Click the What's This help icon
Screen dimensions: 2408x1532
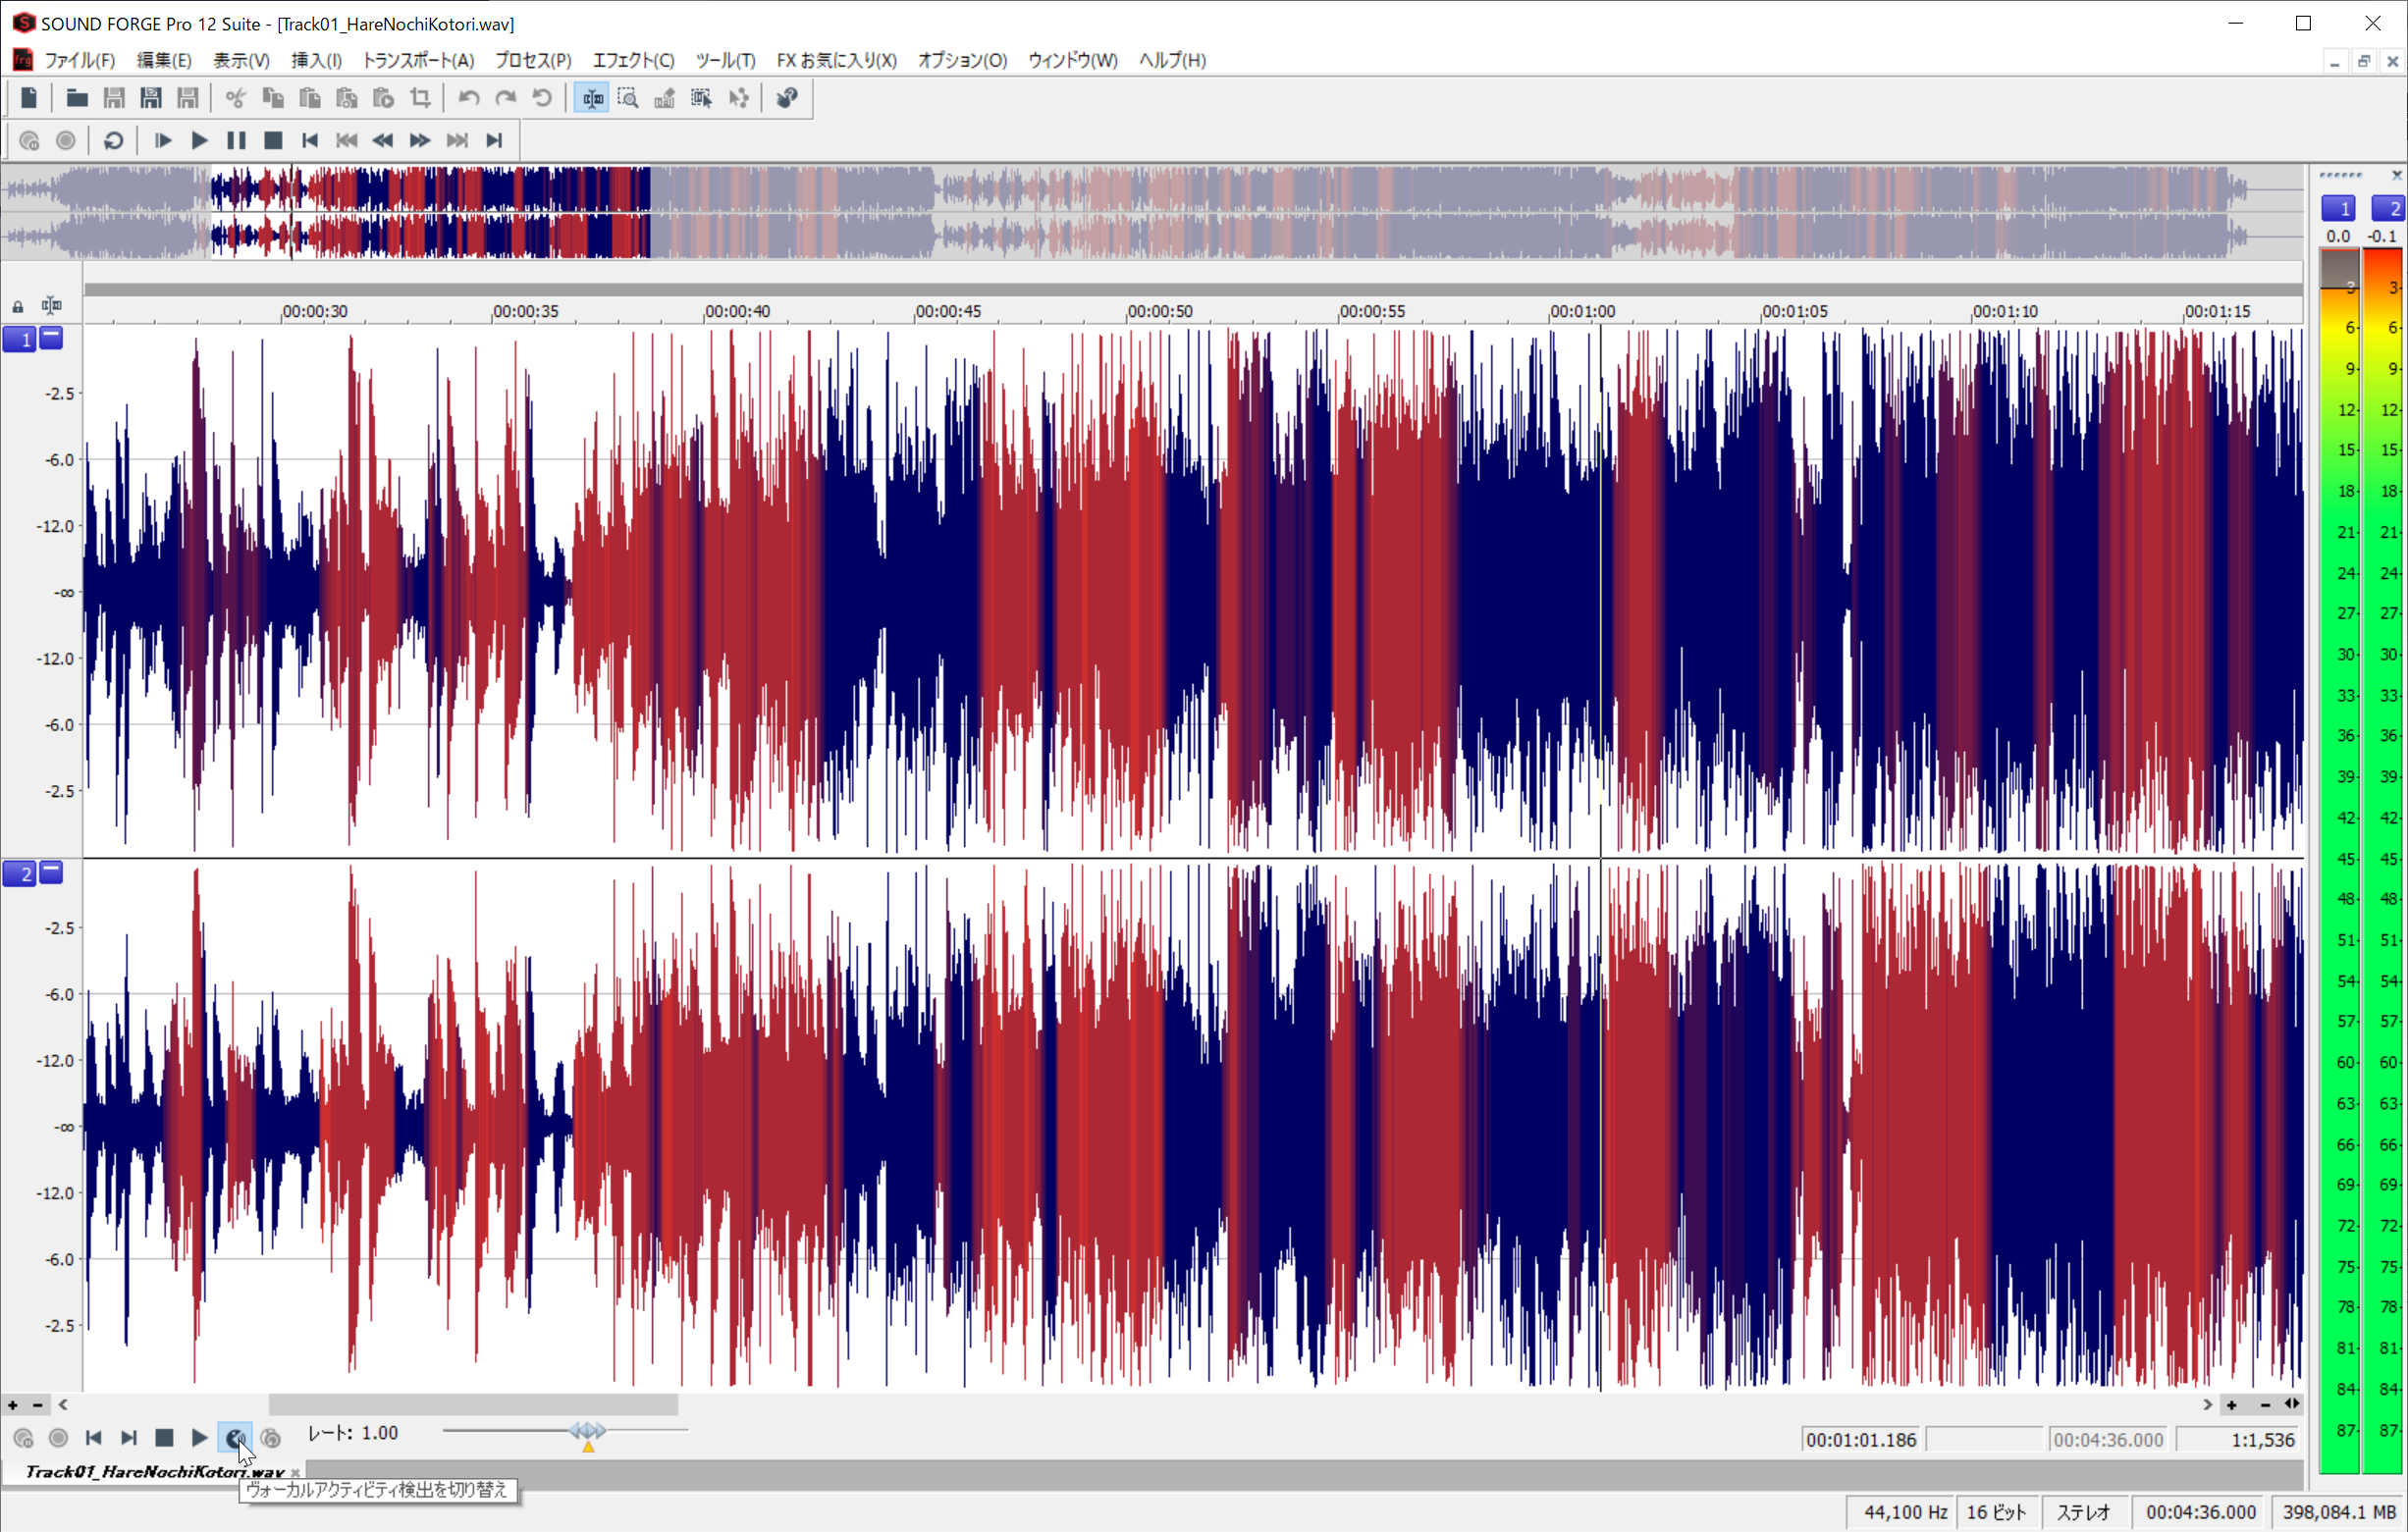click(787, 98)
